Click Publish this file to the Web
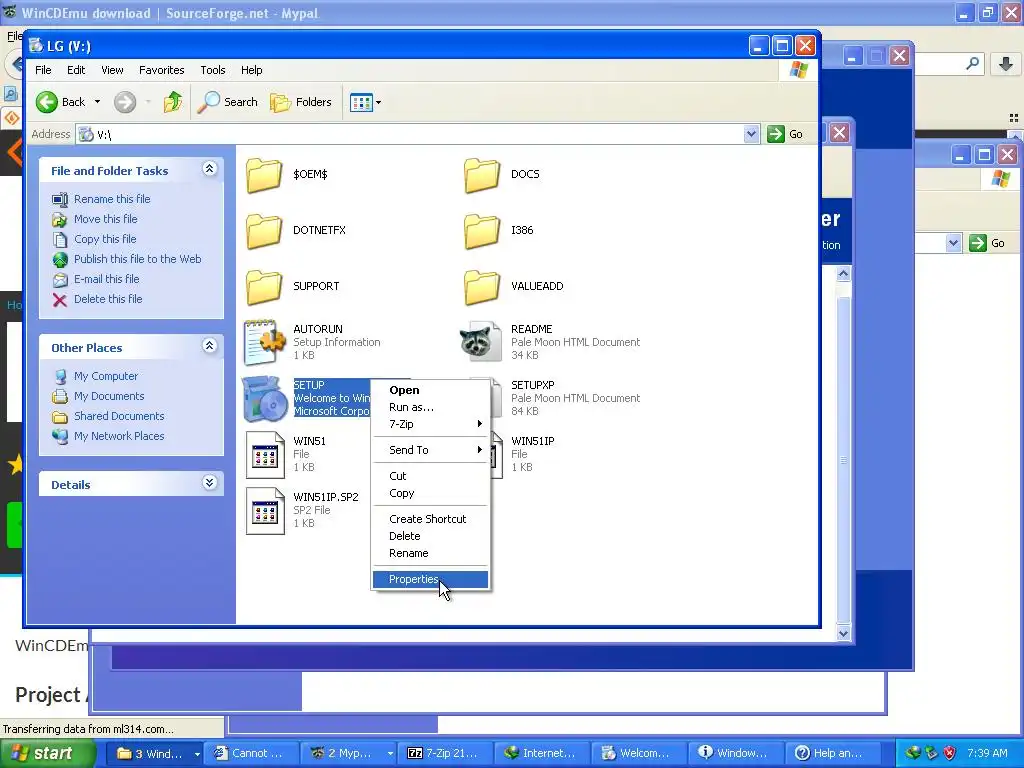The height and width of the screenshot is (768, 1024). coord(137,259)
